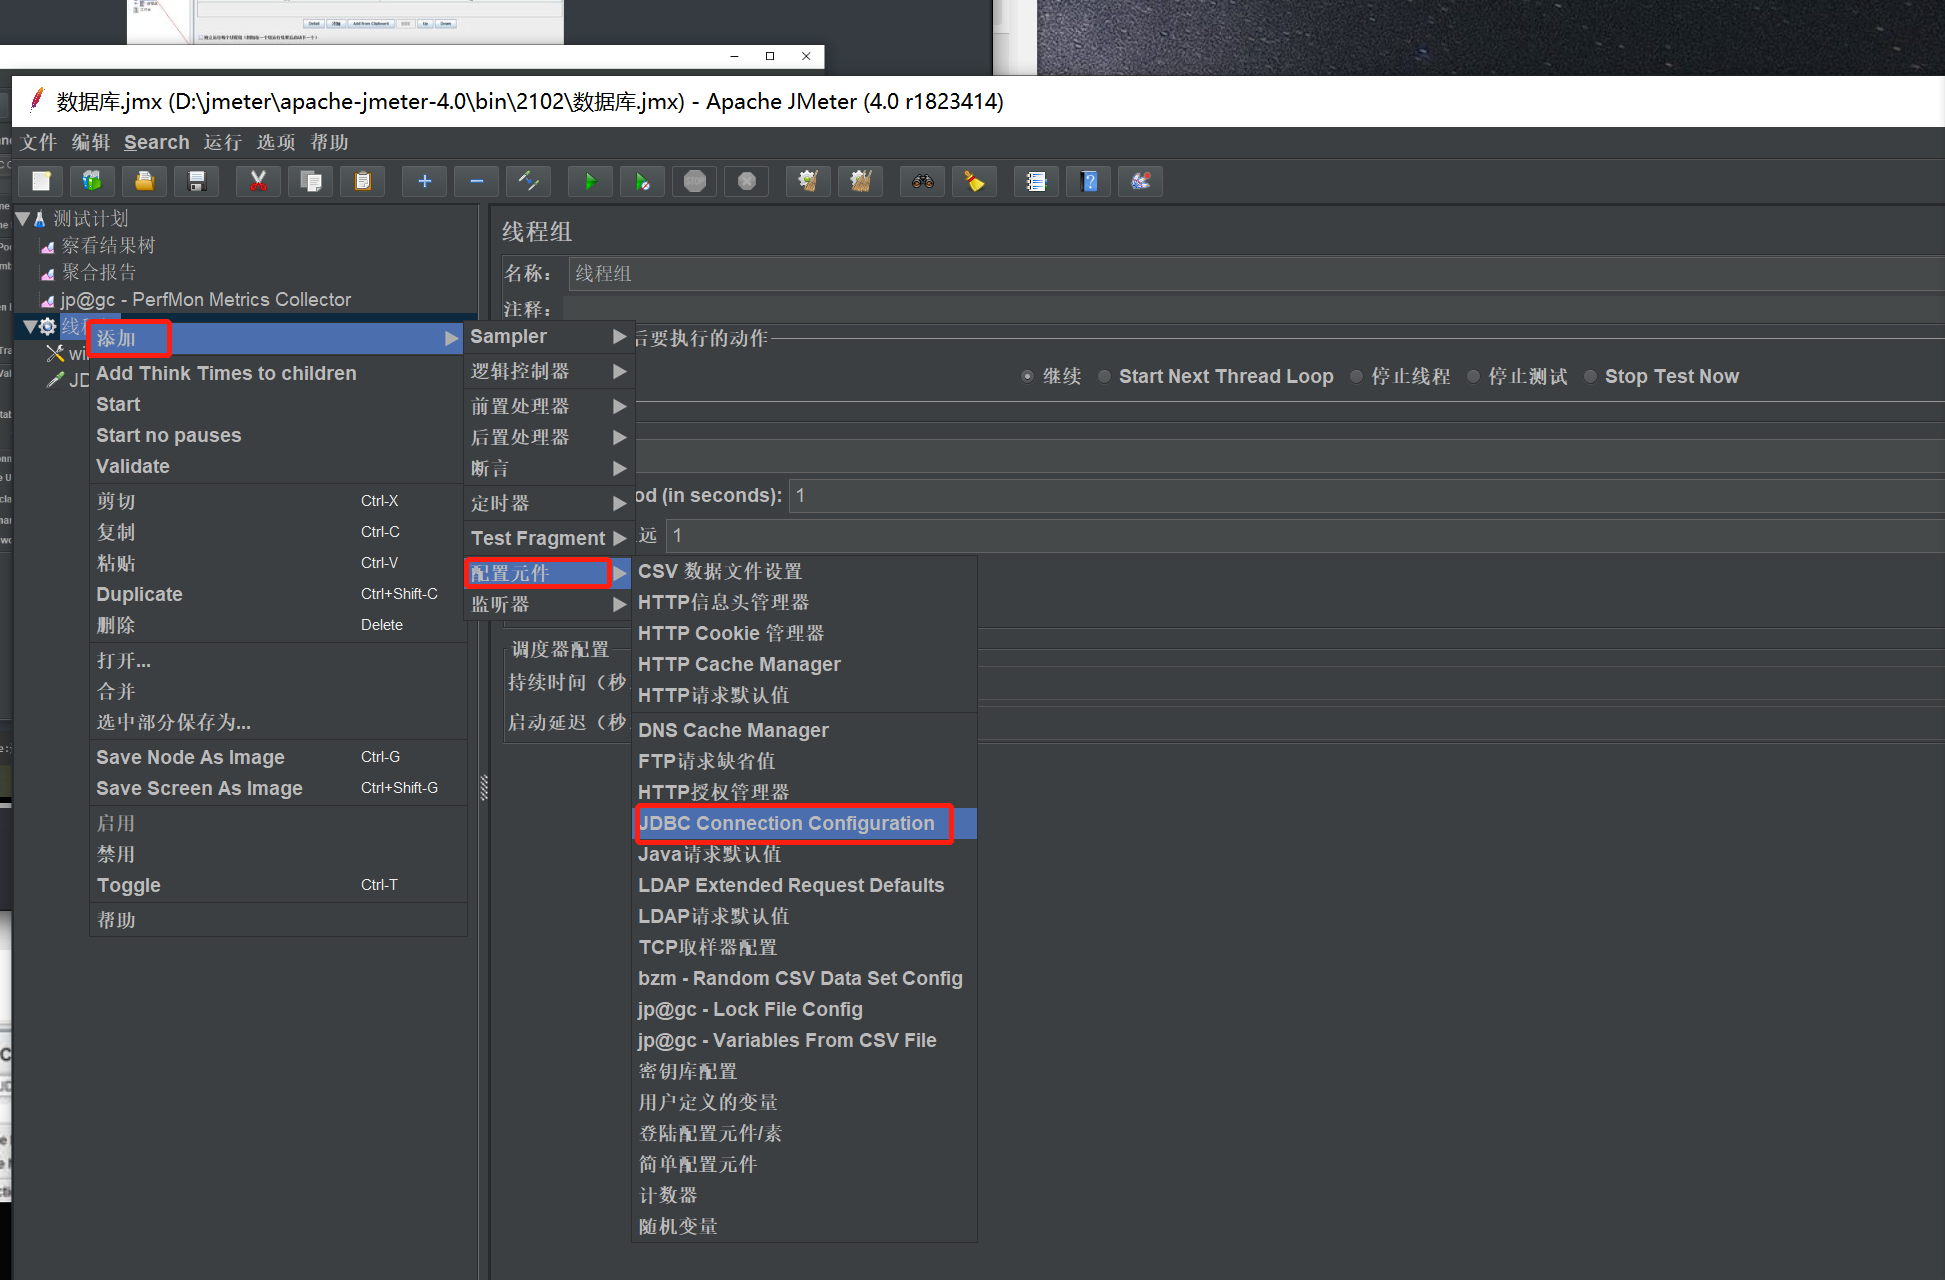The height and width of the screenshot is (1280, 1945).
Task: Click the Save floppy disk icon
Action: pos(197,181)
